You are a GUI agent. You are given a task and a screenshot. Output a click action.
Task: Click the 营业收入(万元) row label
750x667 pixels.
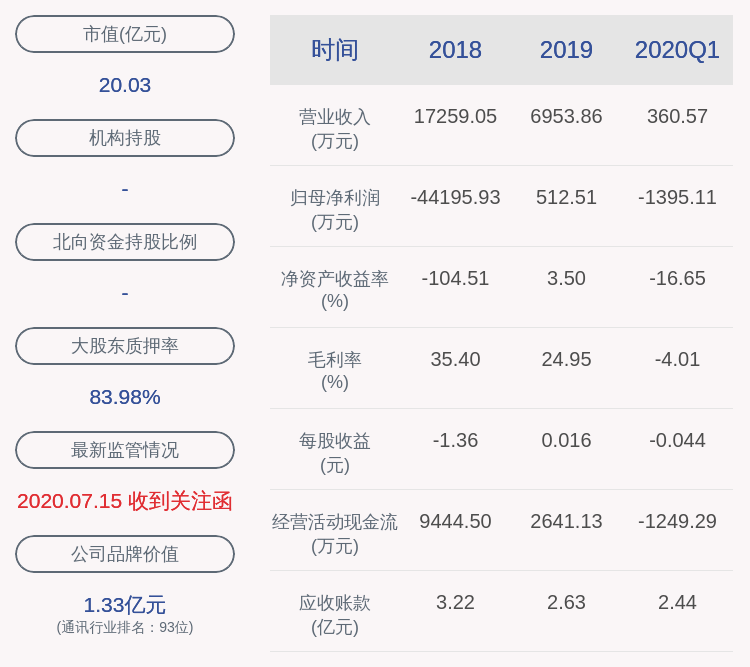coord(334,129)
